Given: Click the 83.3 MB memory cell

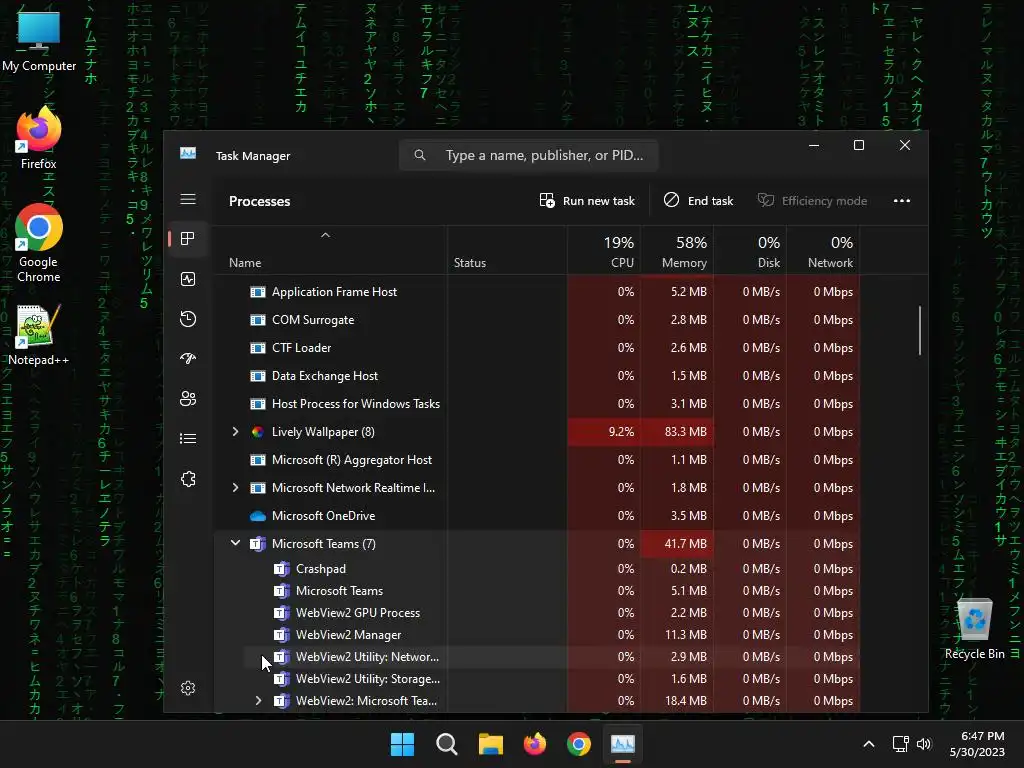Looking at the screenshot, I should (x=677, y=432).
